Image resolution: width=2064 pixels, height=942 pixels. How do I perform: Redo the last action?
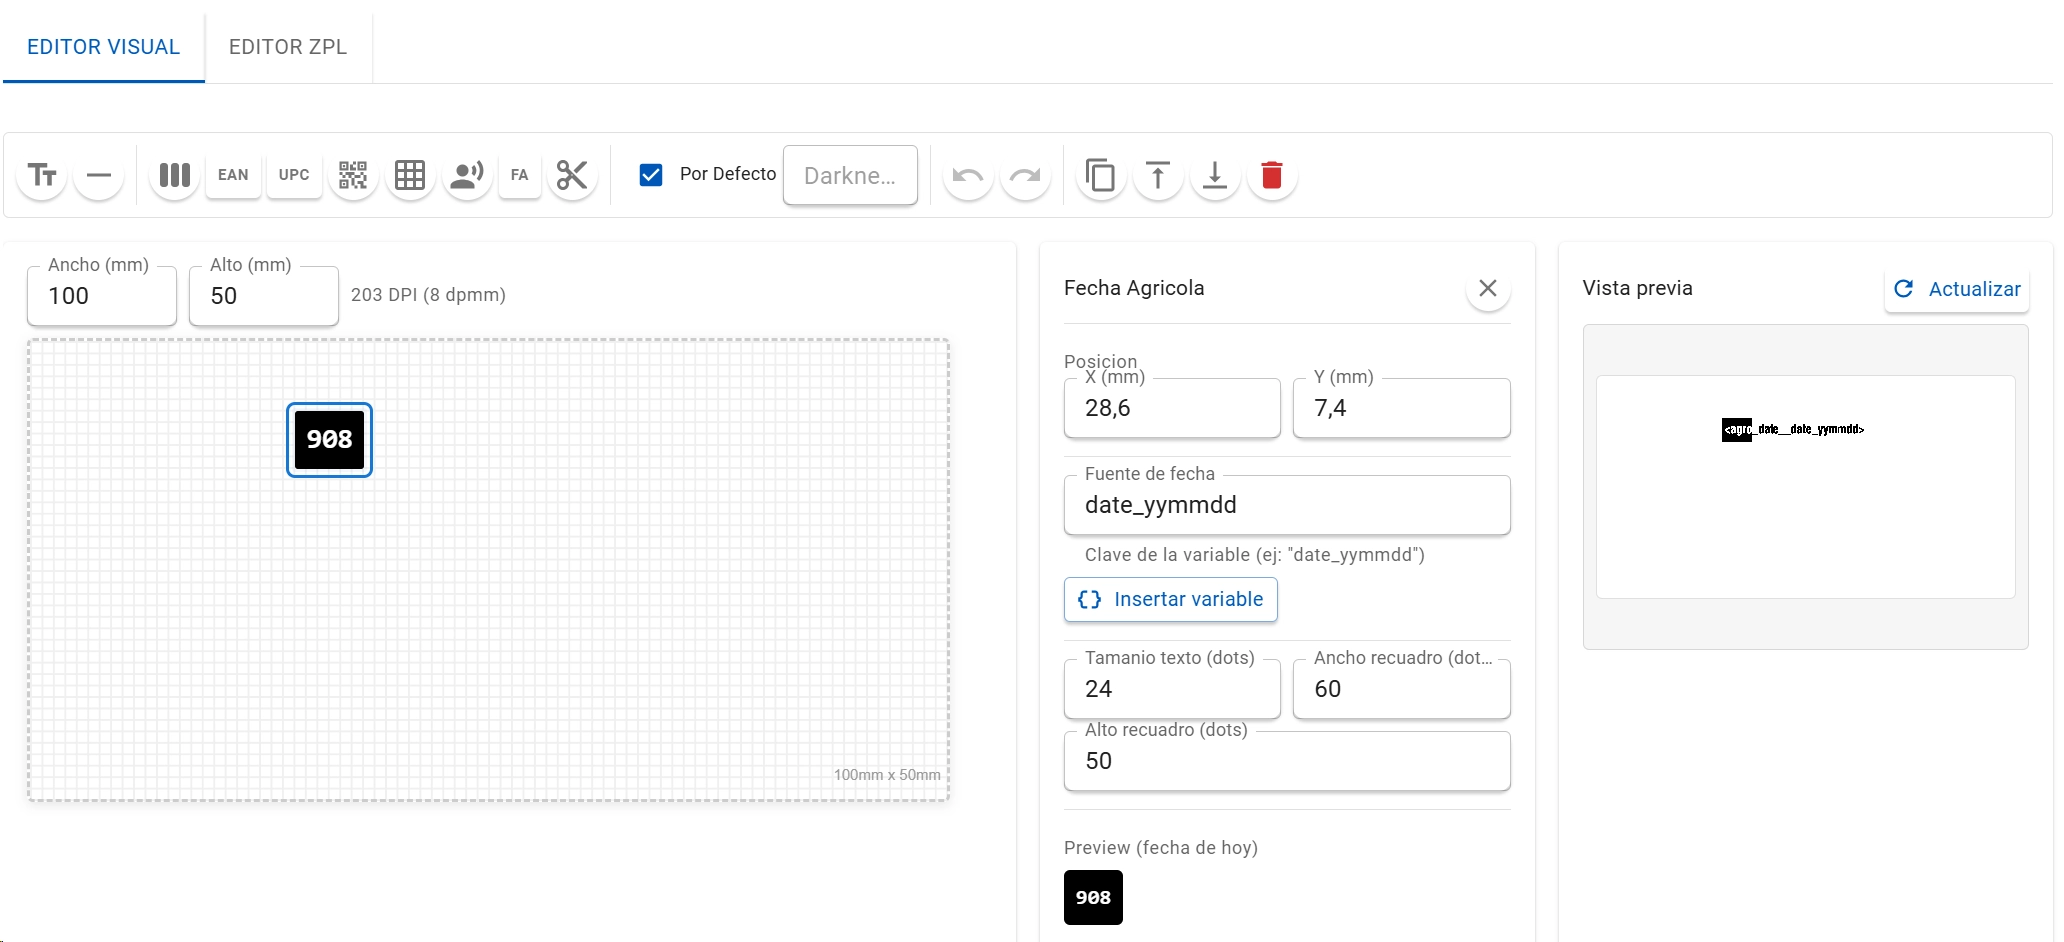tap(1025, 175)
